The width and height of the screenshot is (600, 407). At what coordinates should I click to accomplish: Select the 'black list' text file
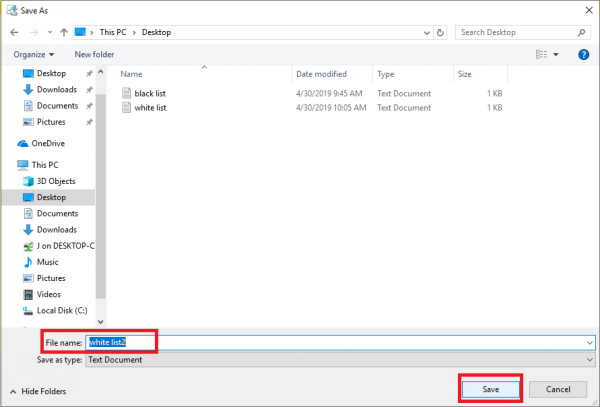[x=150, y=93]
